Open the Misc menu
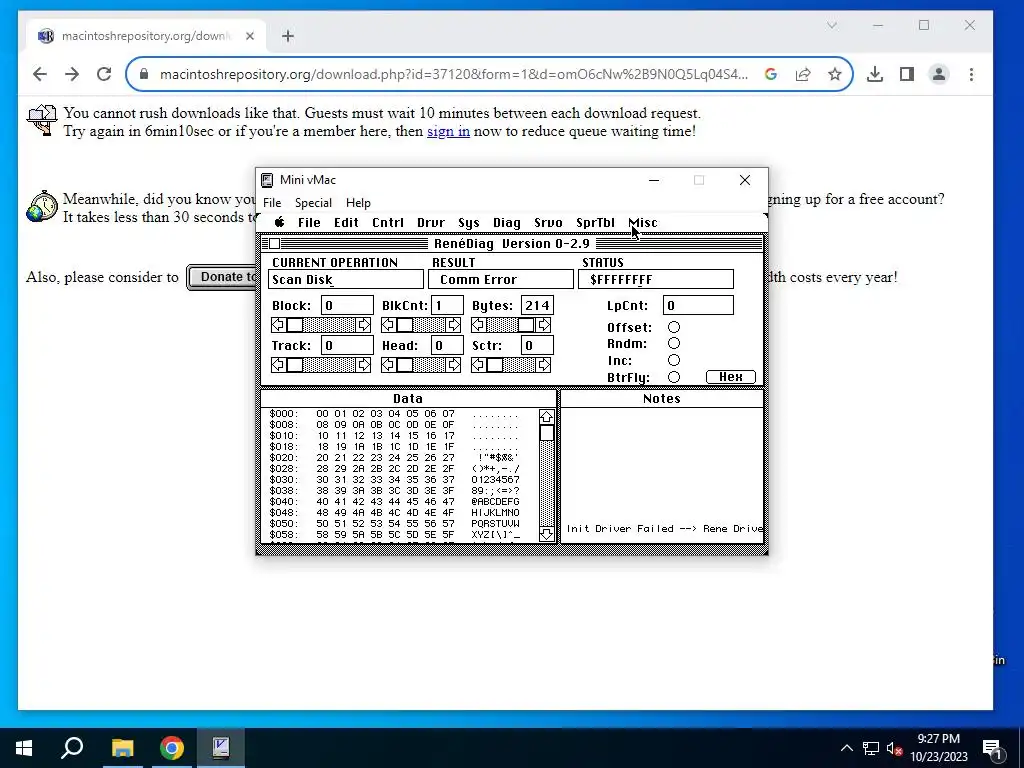1024x768 pixels. (643, 223)
